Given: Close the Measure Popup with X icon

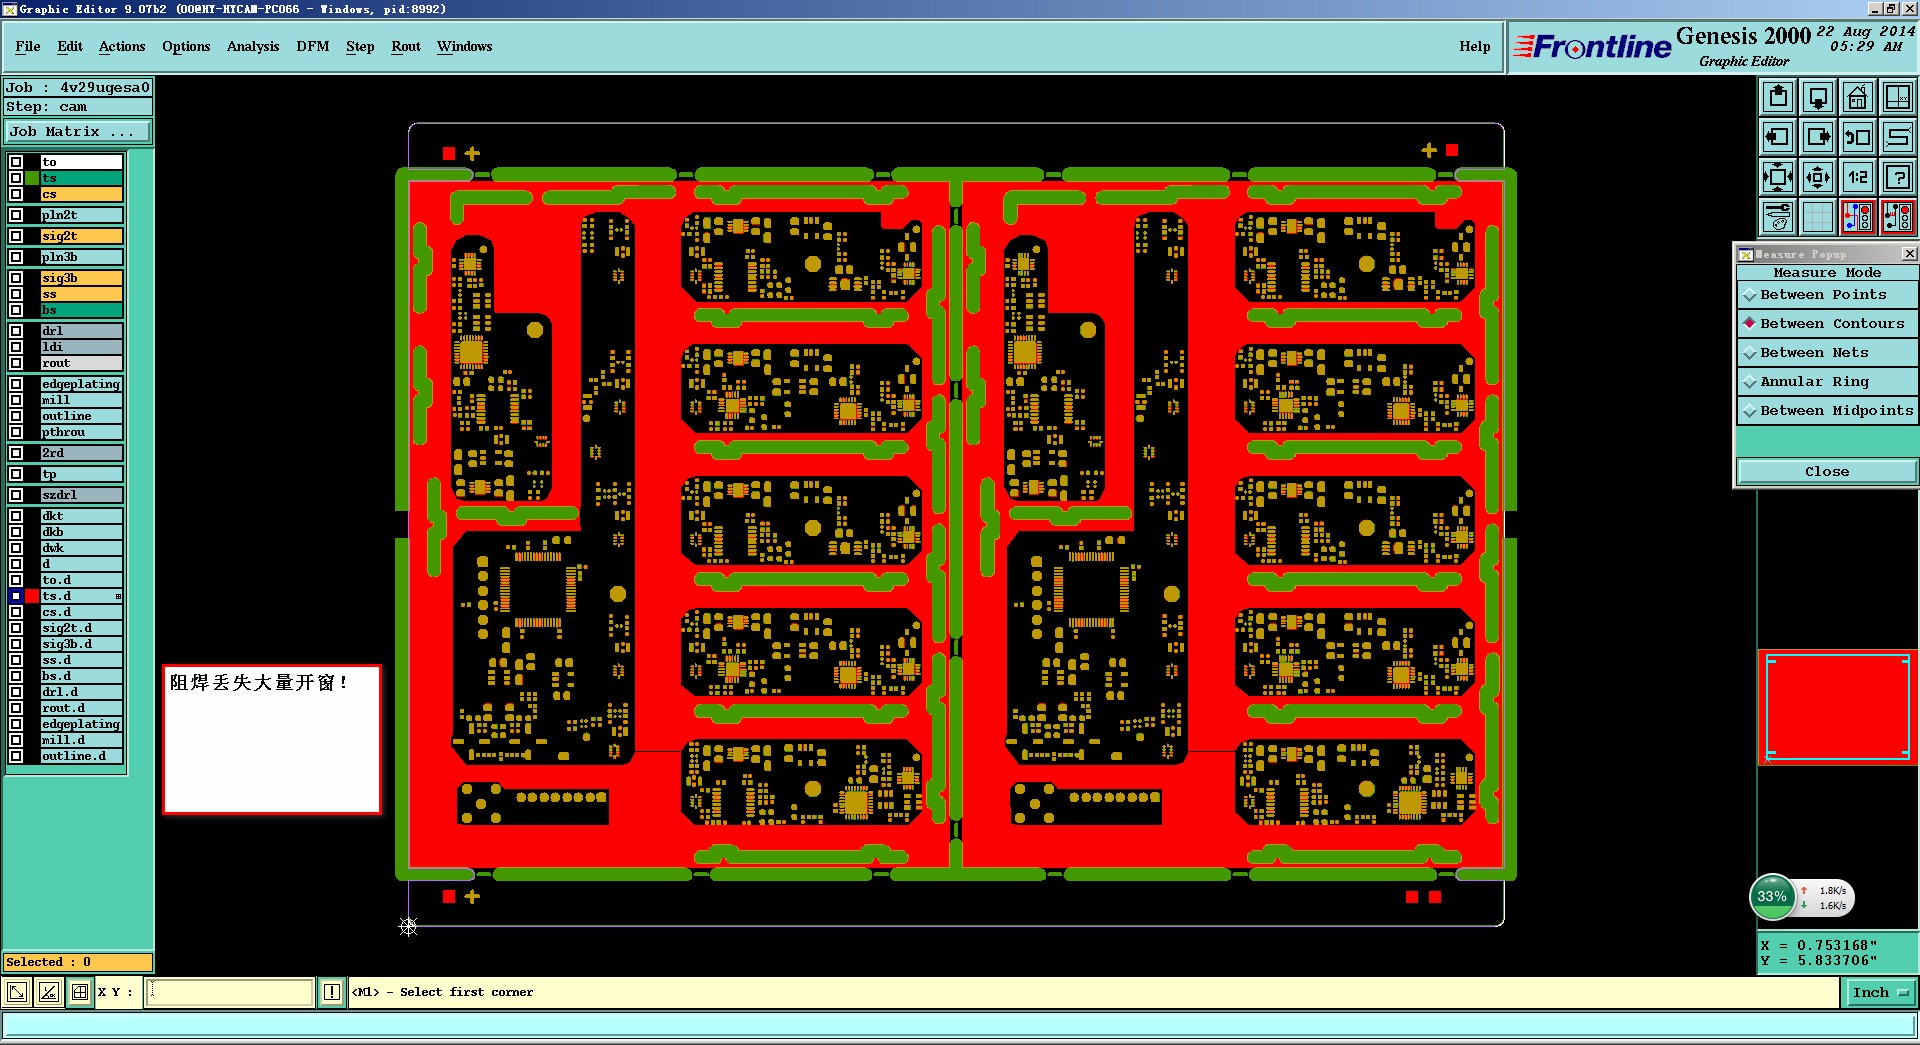Looking at the screenshot, I should pyautogui.click(x=1908, y=254).
